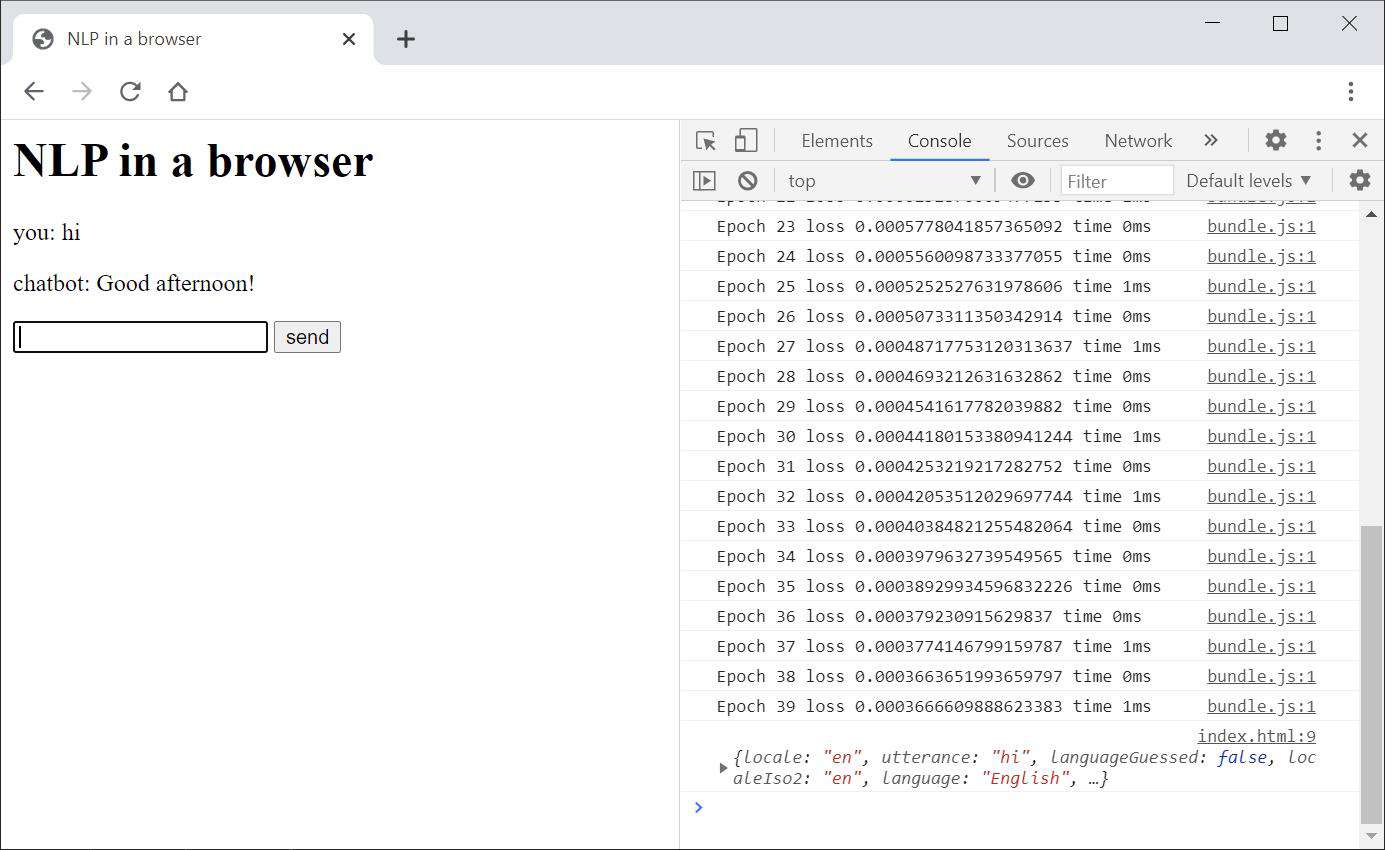Viewport: 1385px width, 850px height.
Task: Open a new browser tab
Action: (405, 39)
